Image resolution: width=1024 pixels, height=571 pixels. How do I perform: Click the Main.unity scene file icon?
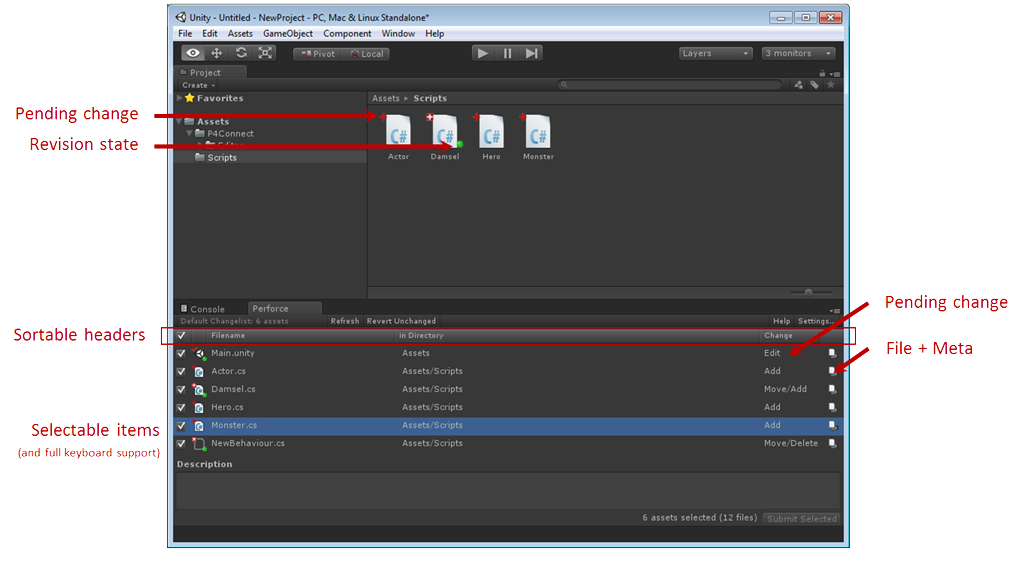(x=199, y=353)
